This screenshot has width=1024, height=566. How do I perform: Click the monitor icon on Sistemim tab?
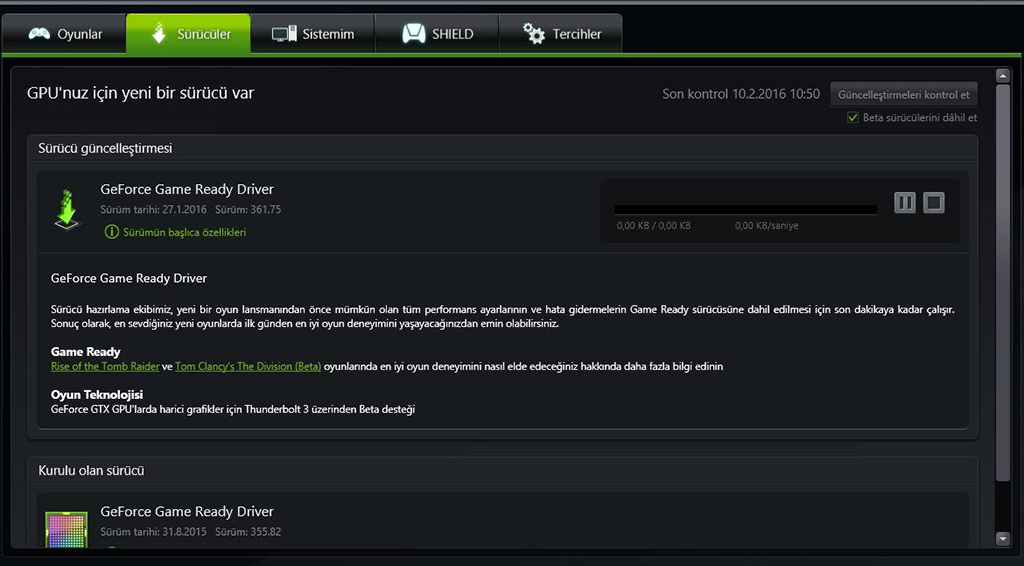pyautogui.click(x=284, y=35)
